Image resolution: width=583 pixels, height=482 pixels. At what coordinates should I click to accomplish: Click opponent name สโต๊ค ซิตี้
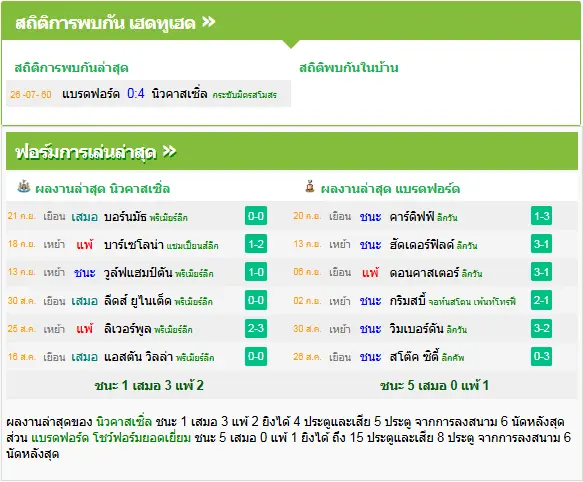point(414,356)
